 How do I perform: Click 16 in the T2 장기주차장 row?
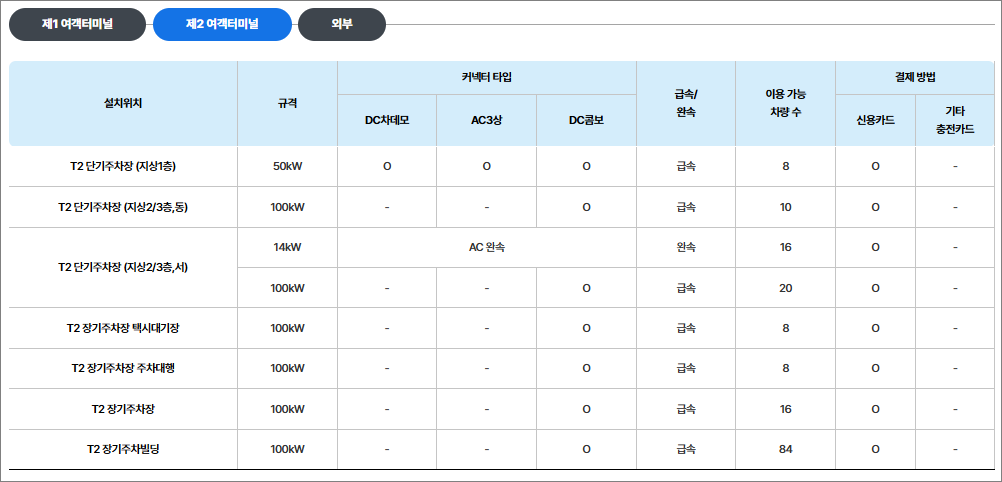(785, 408)
